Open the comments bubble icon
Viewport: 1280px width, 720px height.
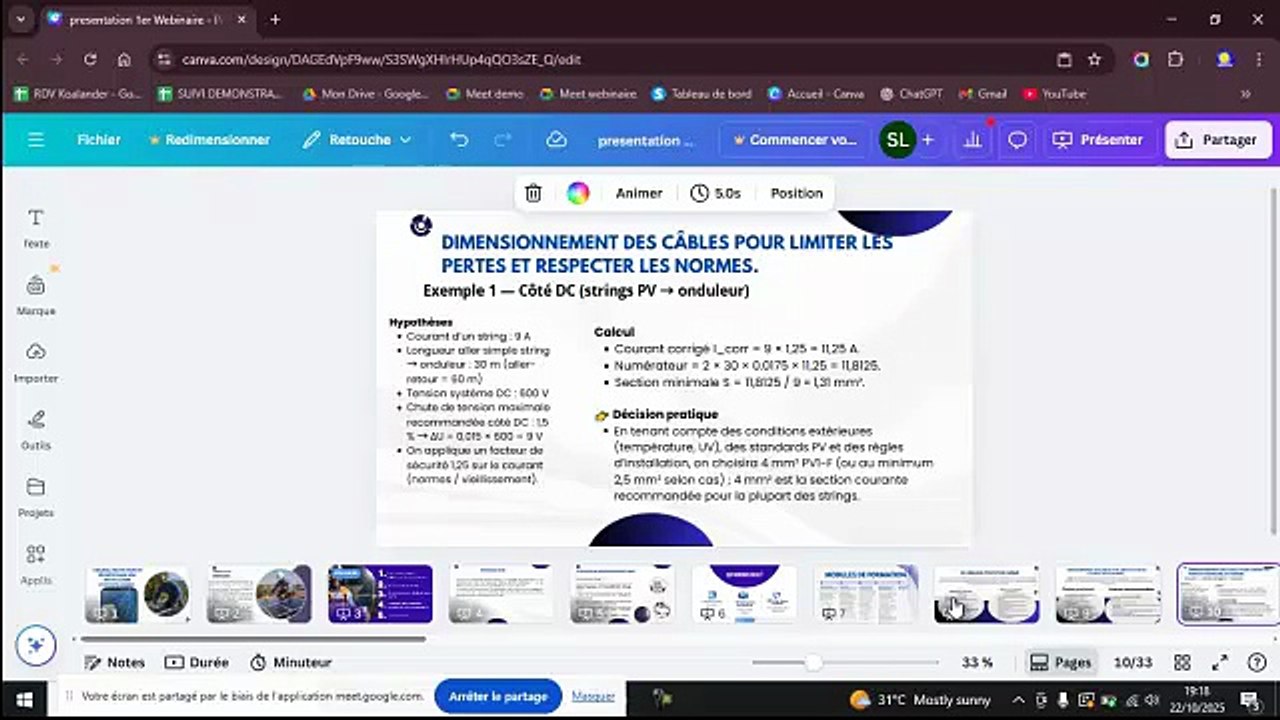[x=1017, y=140]
